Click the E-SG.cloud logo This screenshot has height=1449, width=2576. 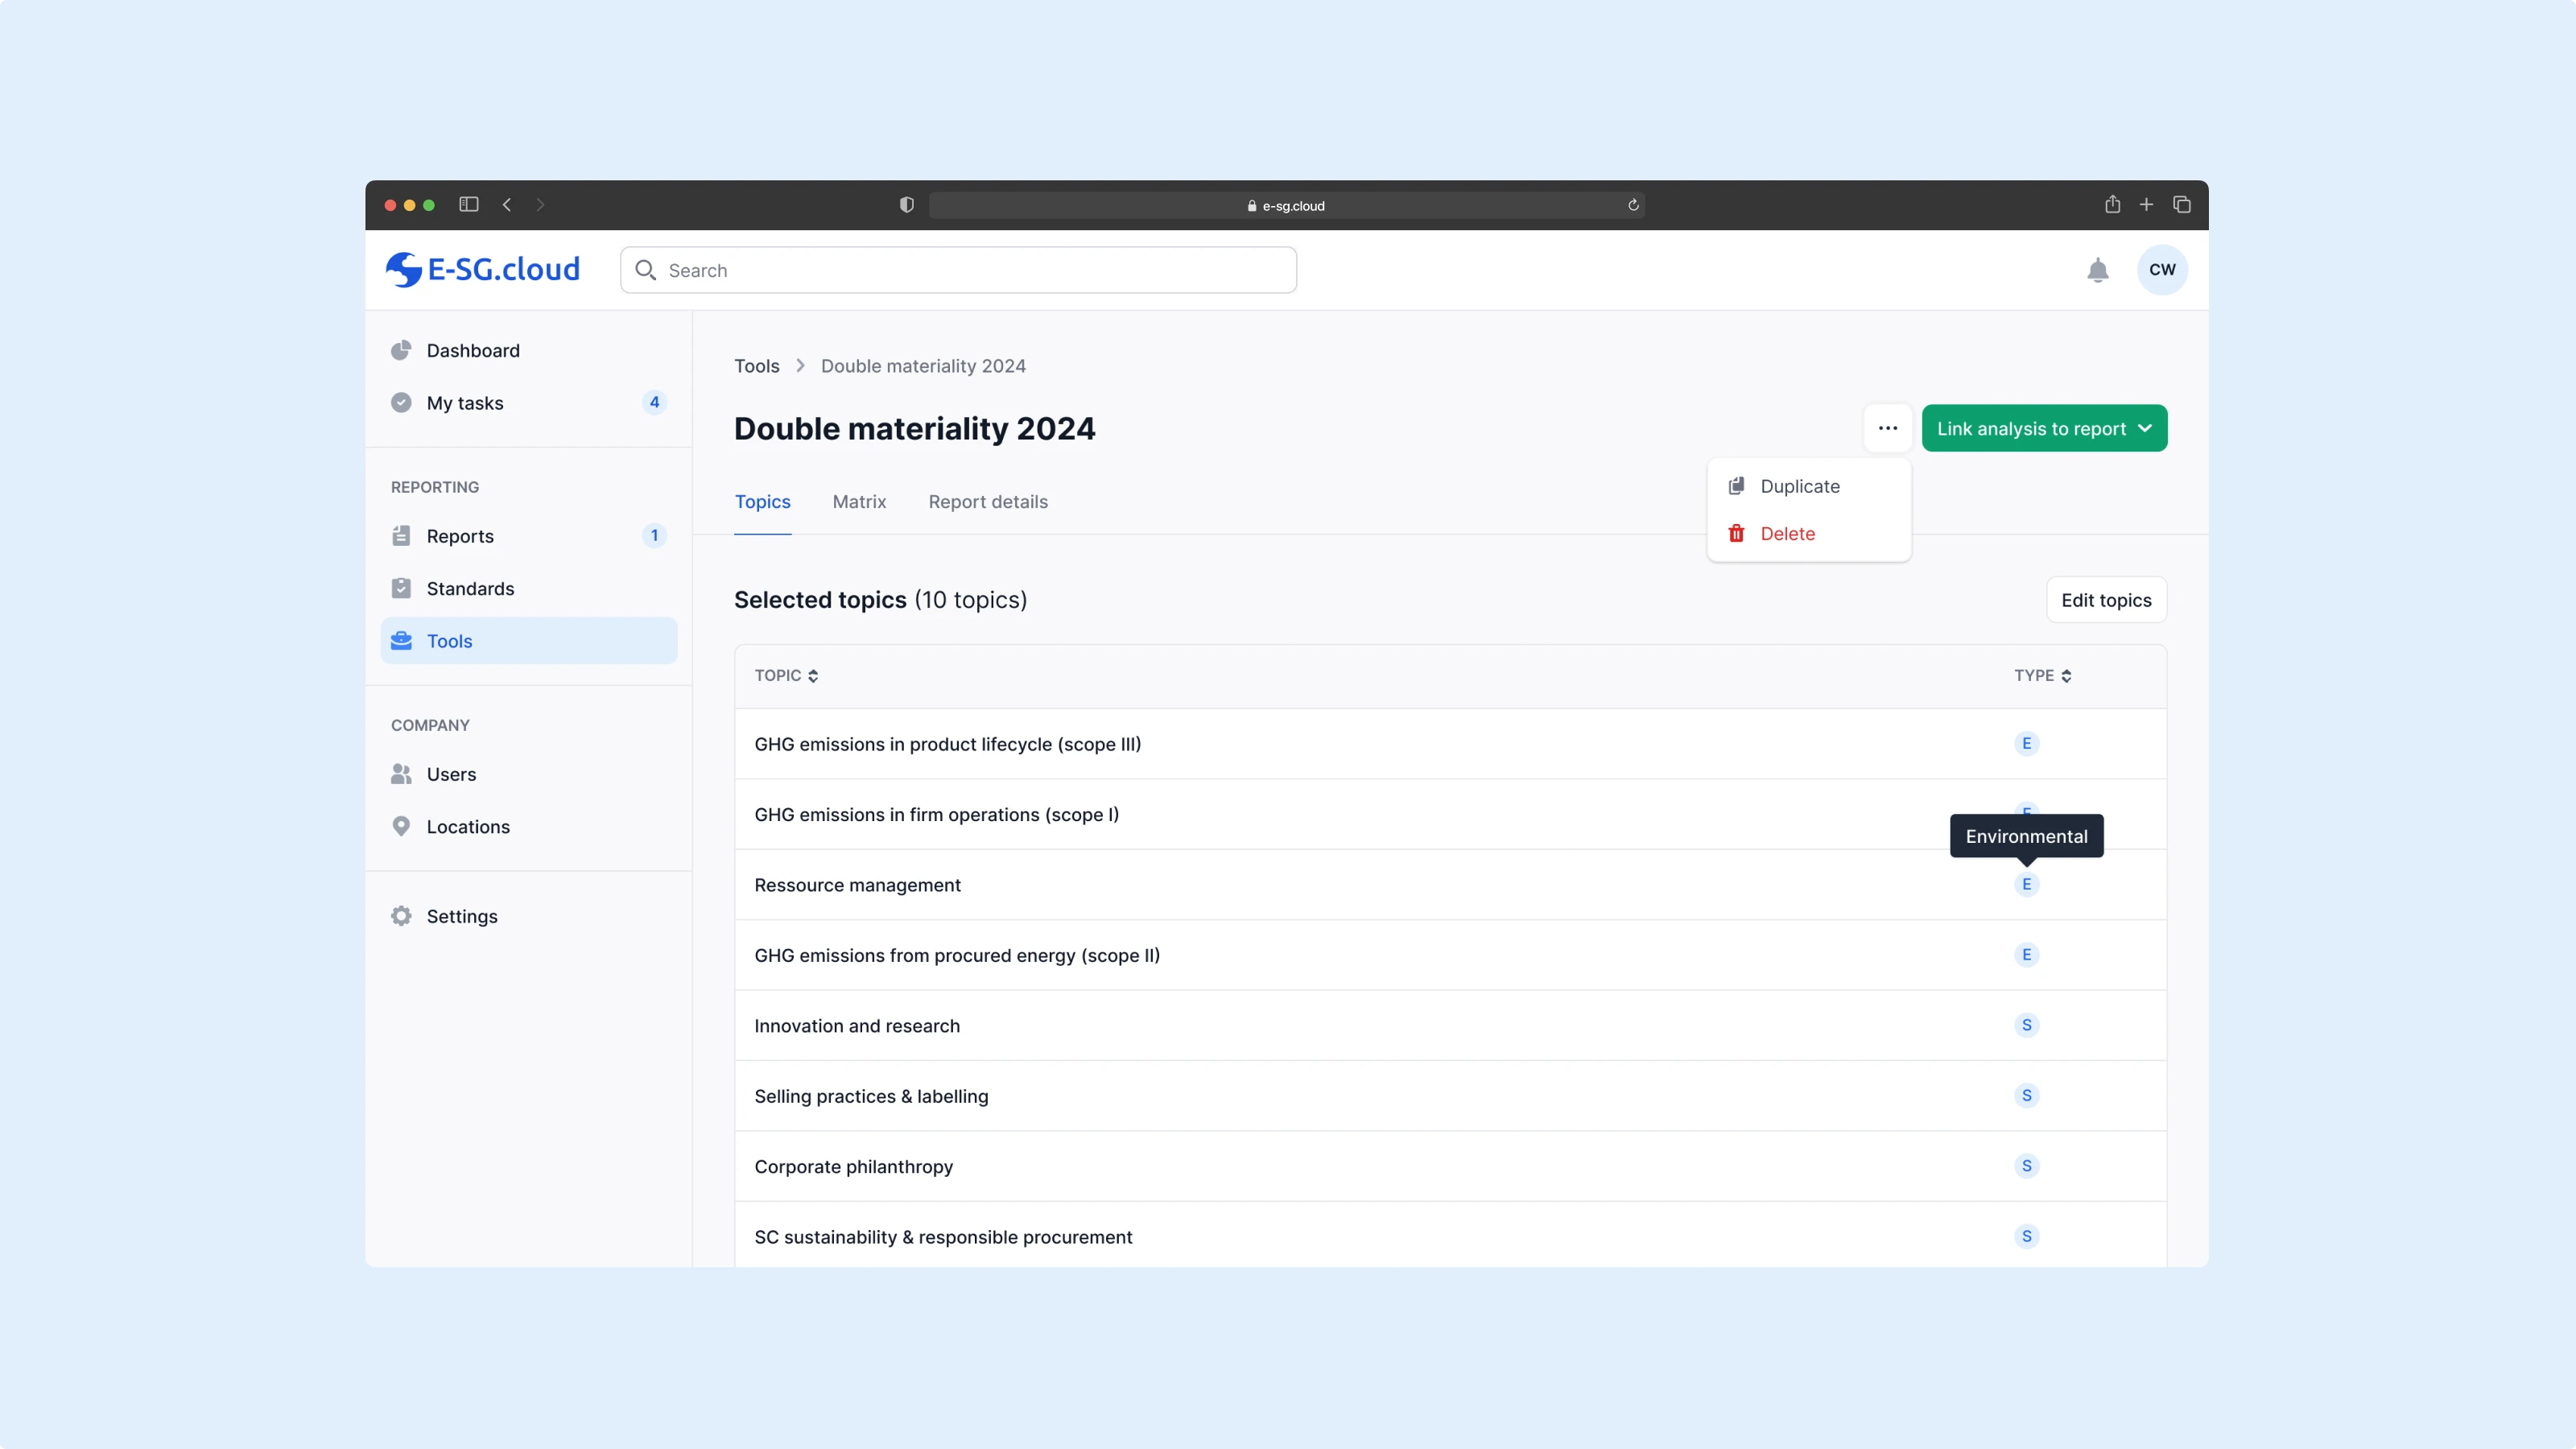click(x=483, y=269)
